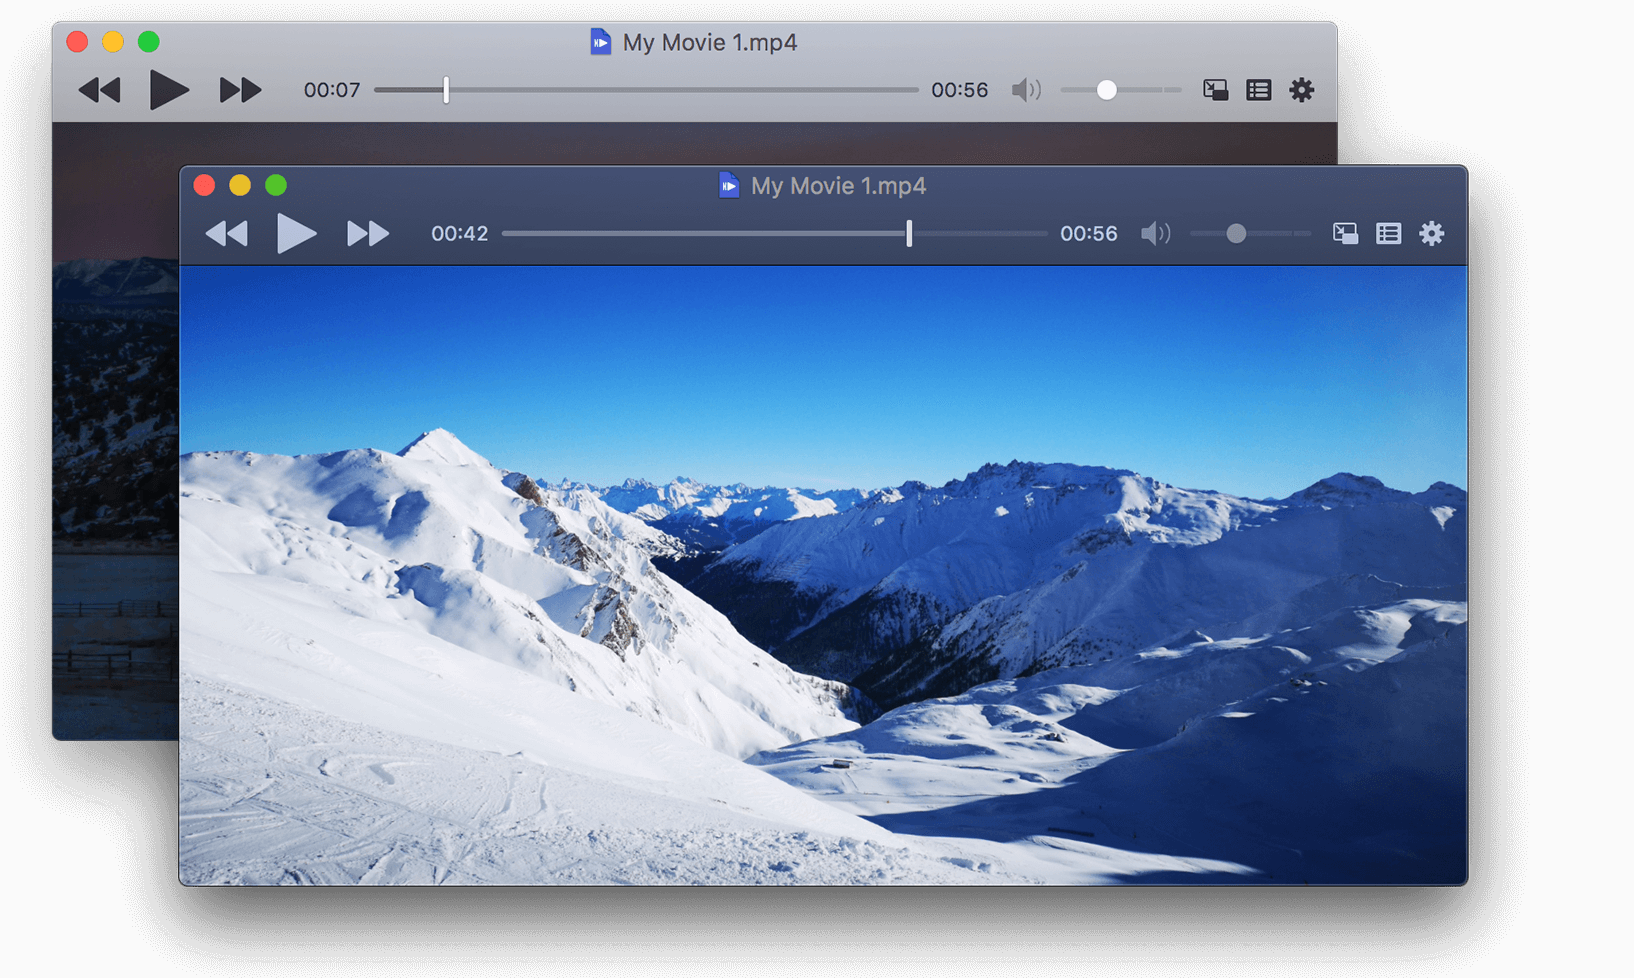This screenshot has height=978, width=1634.
Task: Open the playlist panel in the front window
Action: (1388, 233)
